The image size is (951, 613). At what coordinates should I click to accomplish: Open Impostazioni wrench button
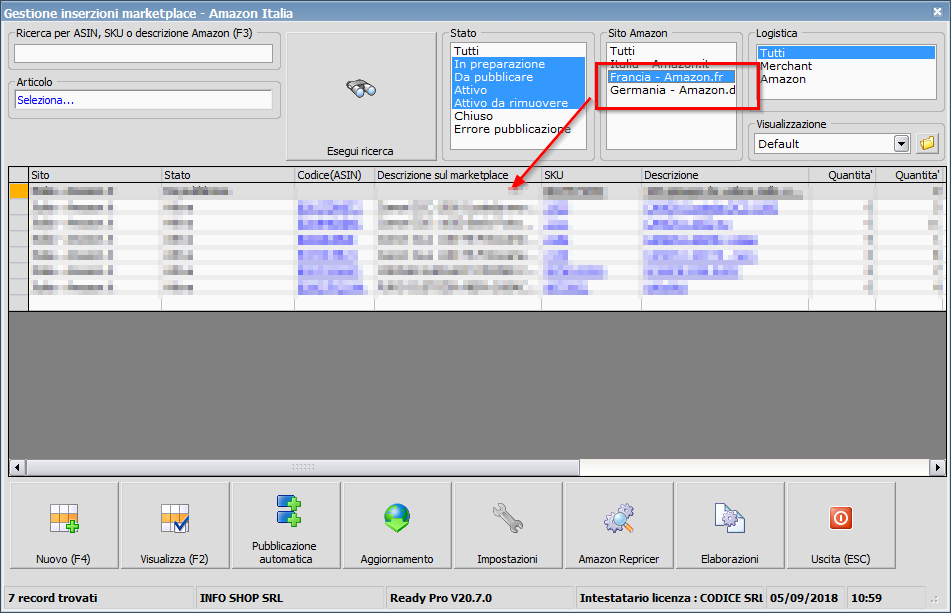click(508, 526)
